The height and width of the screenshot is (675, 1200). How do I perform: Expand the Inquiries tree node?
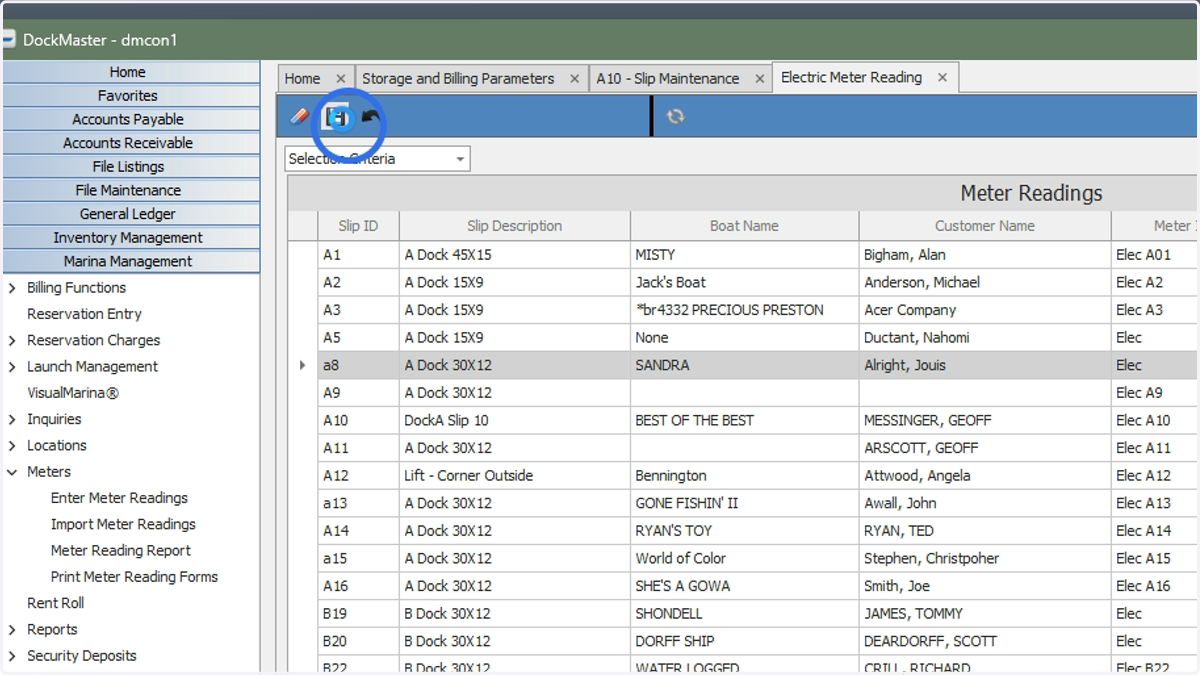click(12, 420)
